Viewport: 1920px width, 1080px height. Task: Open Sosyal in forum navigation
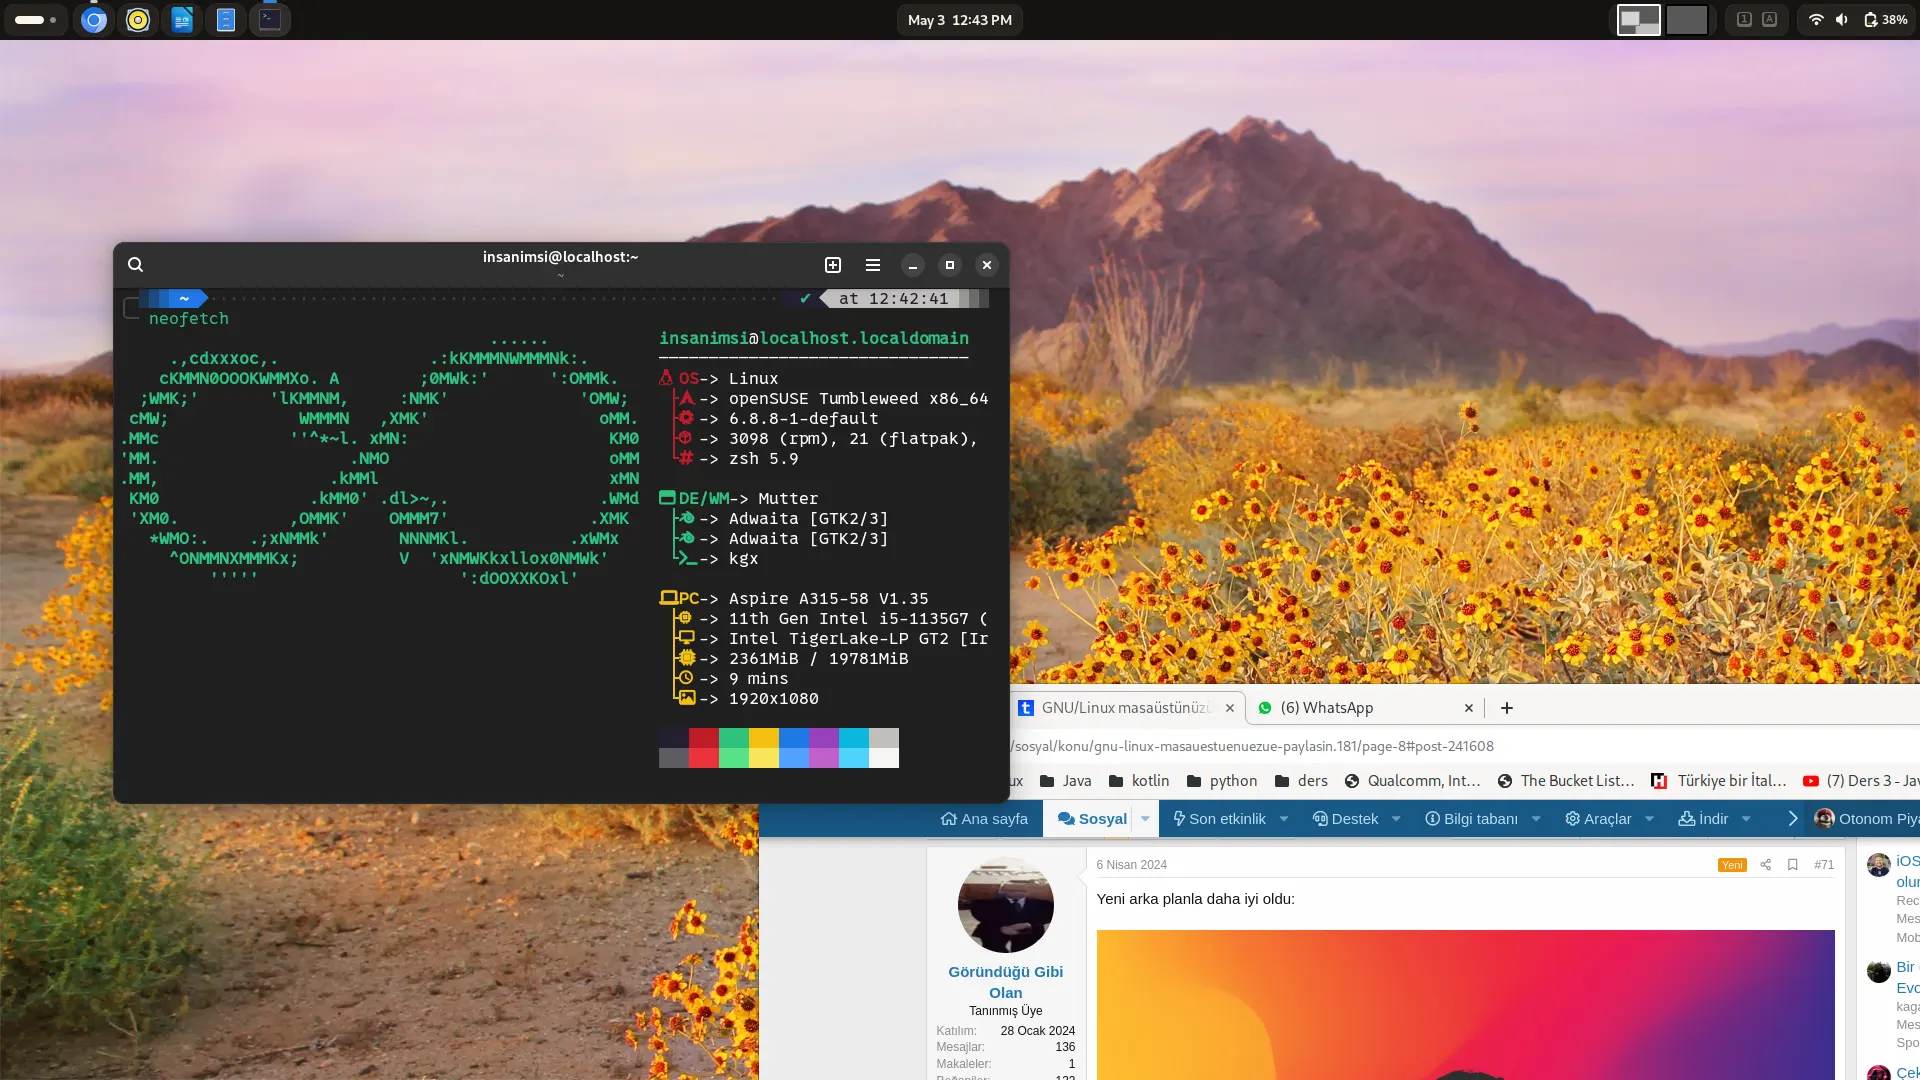pyautogui.click(x=1091, y=819)
